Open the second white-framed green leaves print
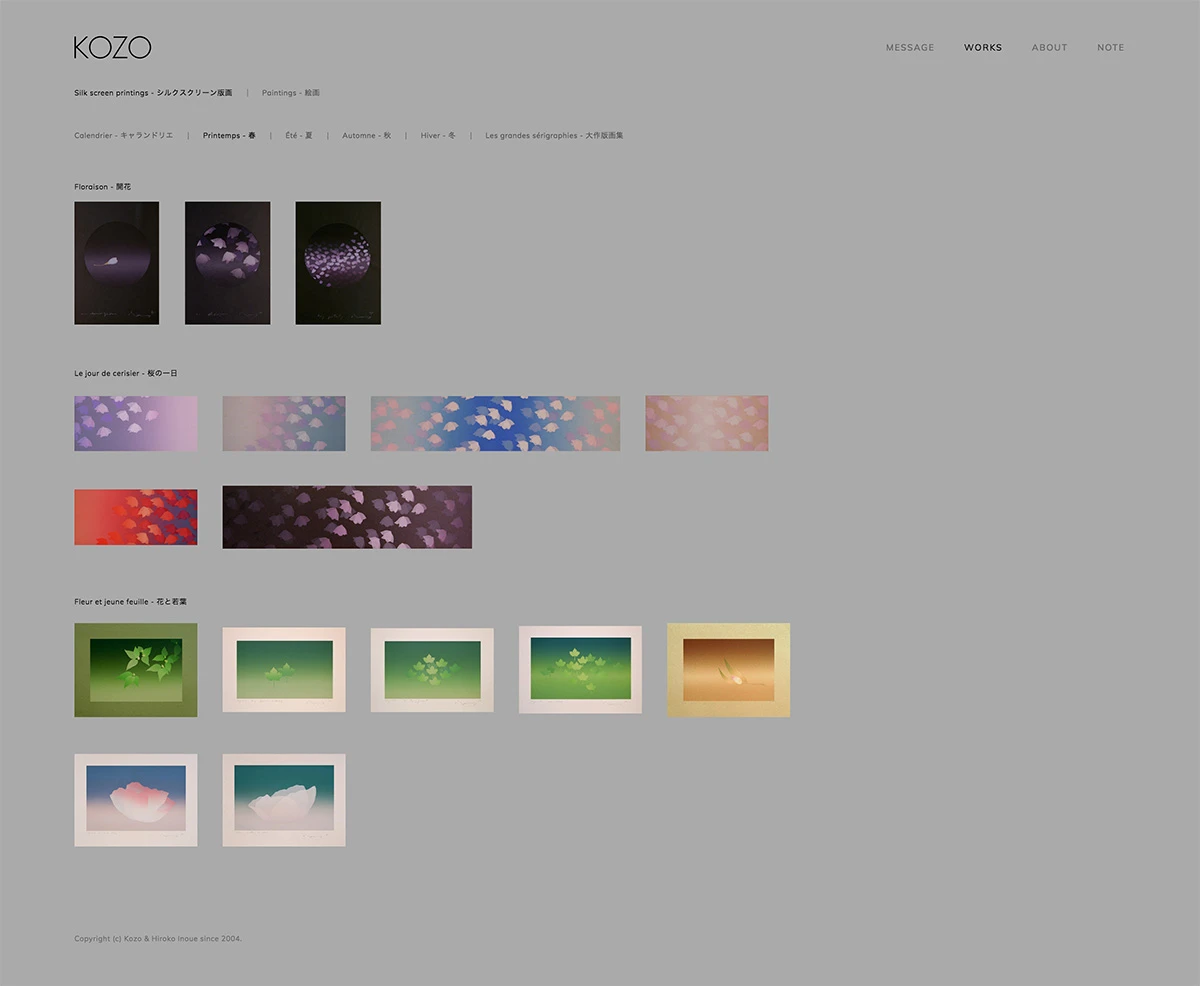This screenshot has height=986, width=1200. click(x=432, y=670)
